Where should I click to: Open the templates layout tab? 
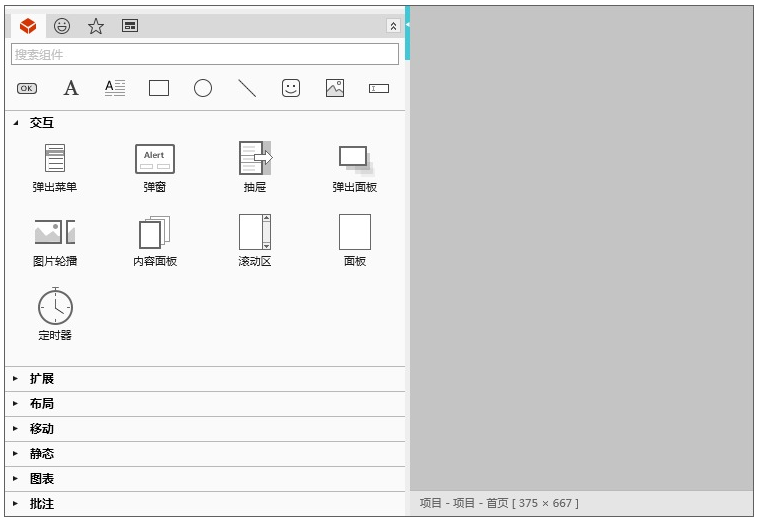coord(130,26)
